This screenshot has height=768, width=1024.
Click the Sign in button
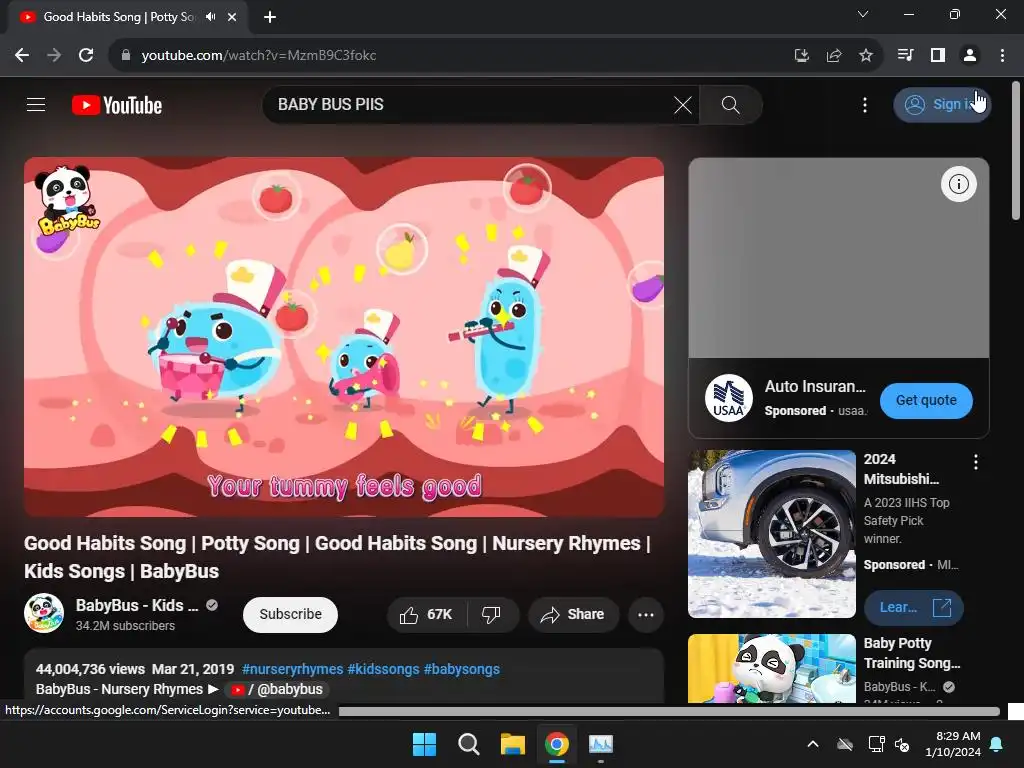[942, 104]
